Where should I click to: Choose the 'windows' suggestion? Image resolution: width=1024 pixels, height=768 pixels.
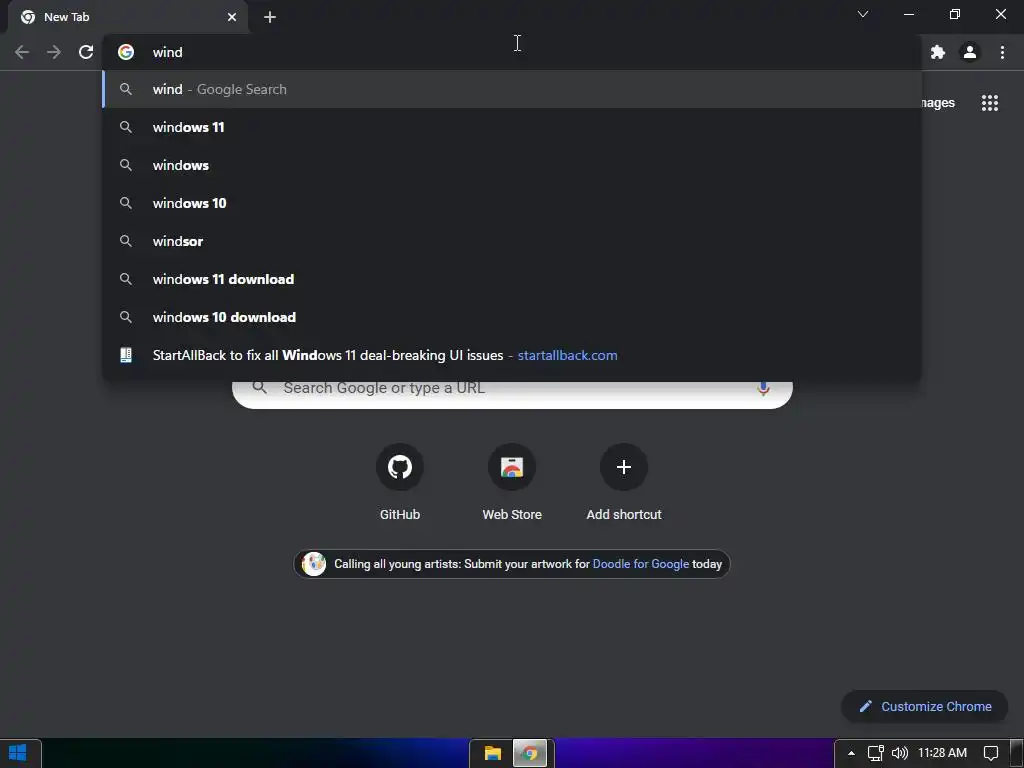(512, 165)
